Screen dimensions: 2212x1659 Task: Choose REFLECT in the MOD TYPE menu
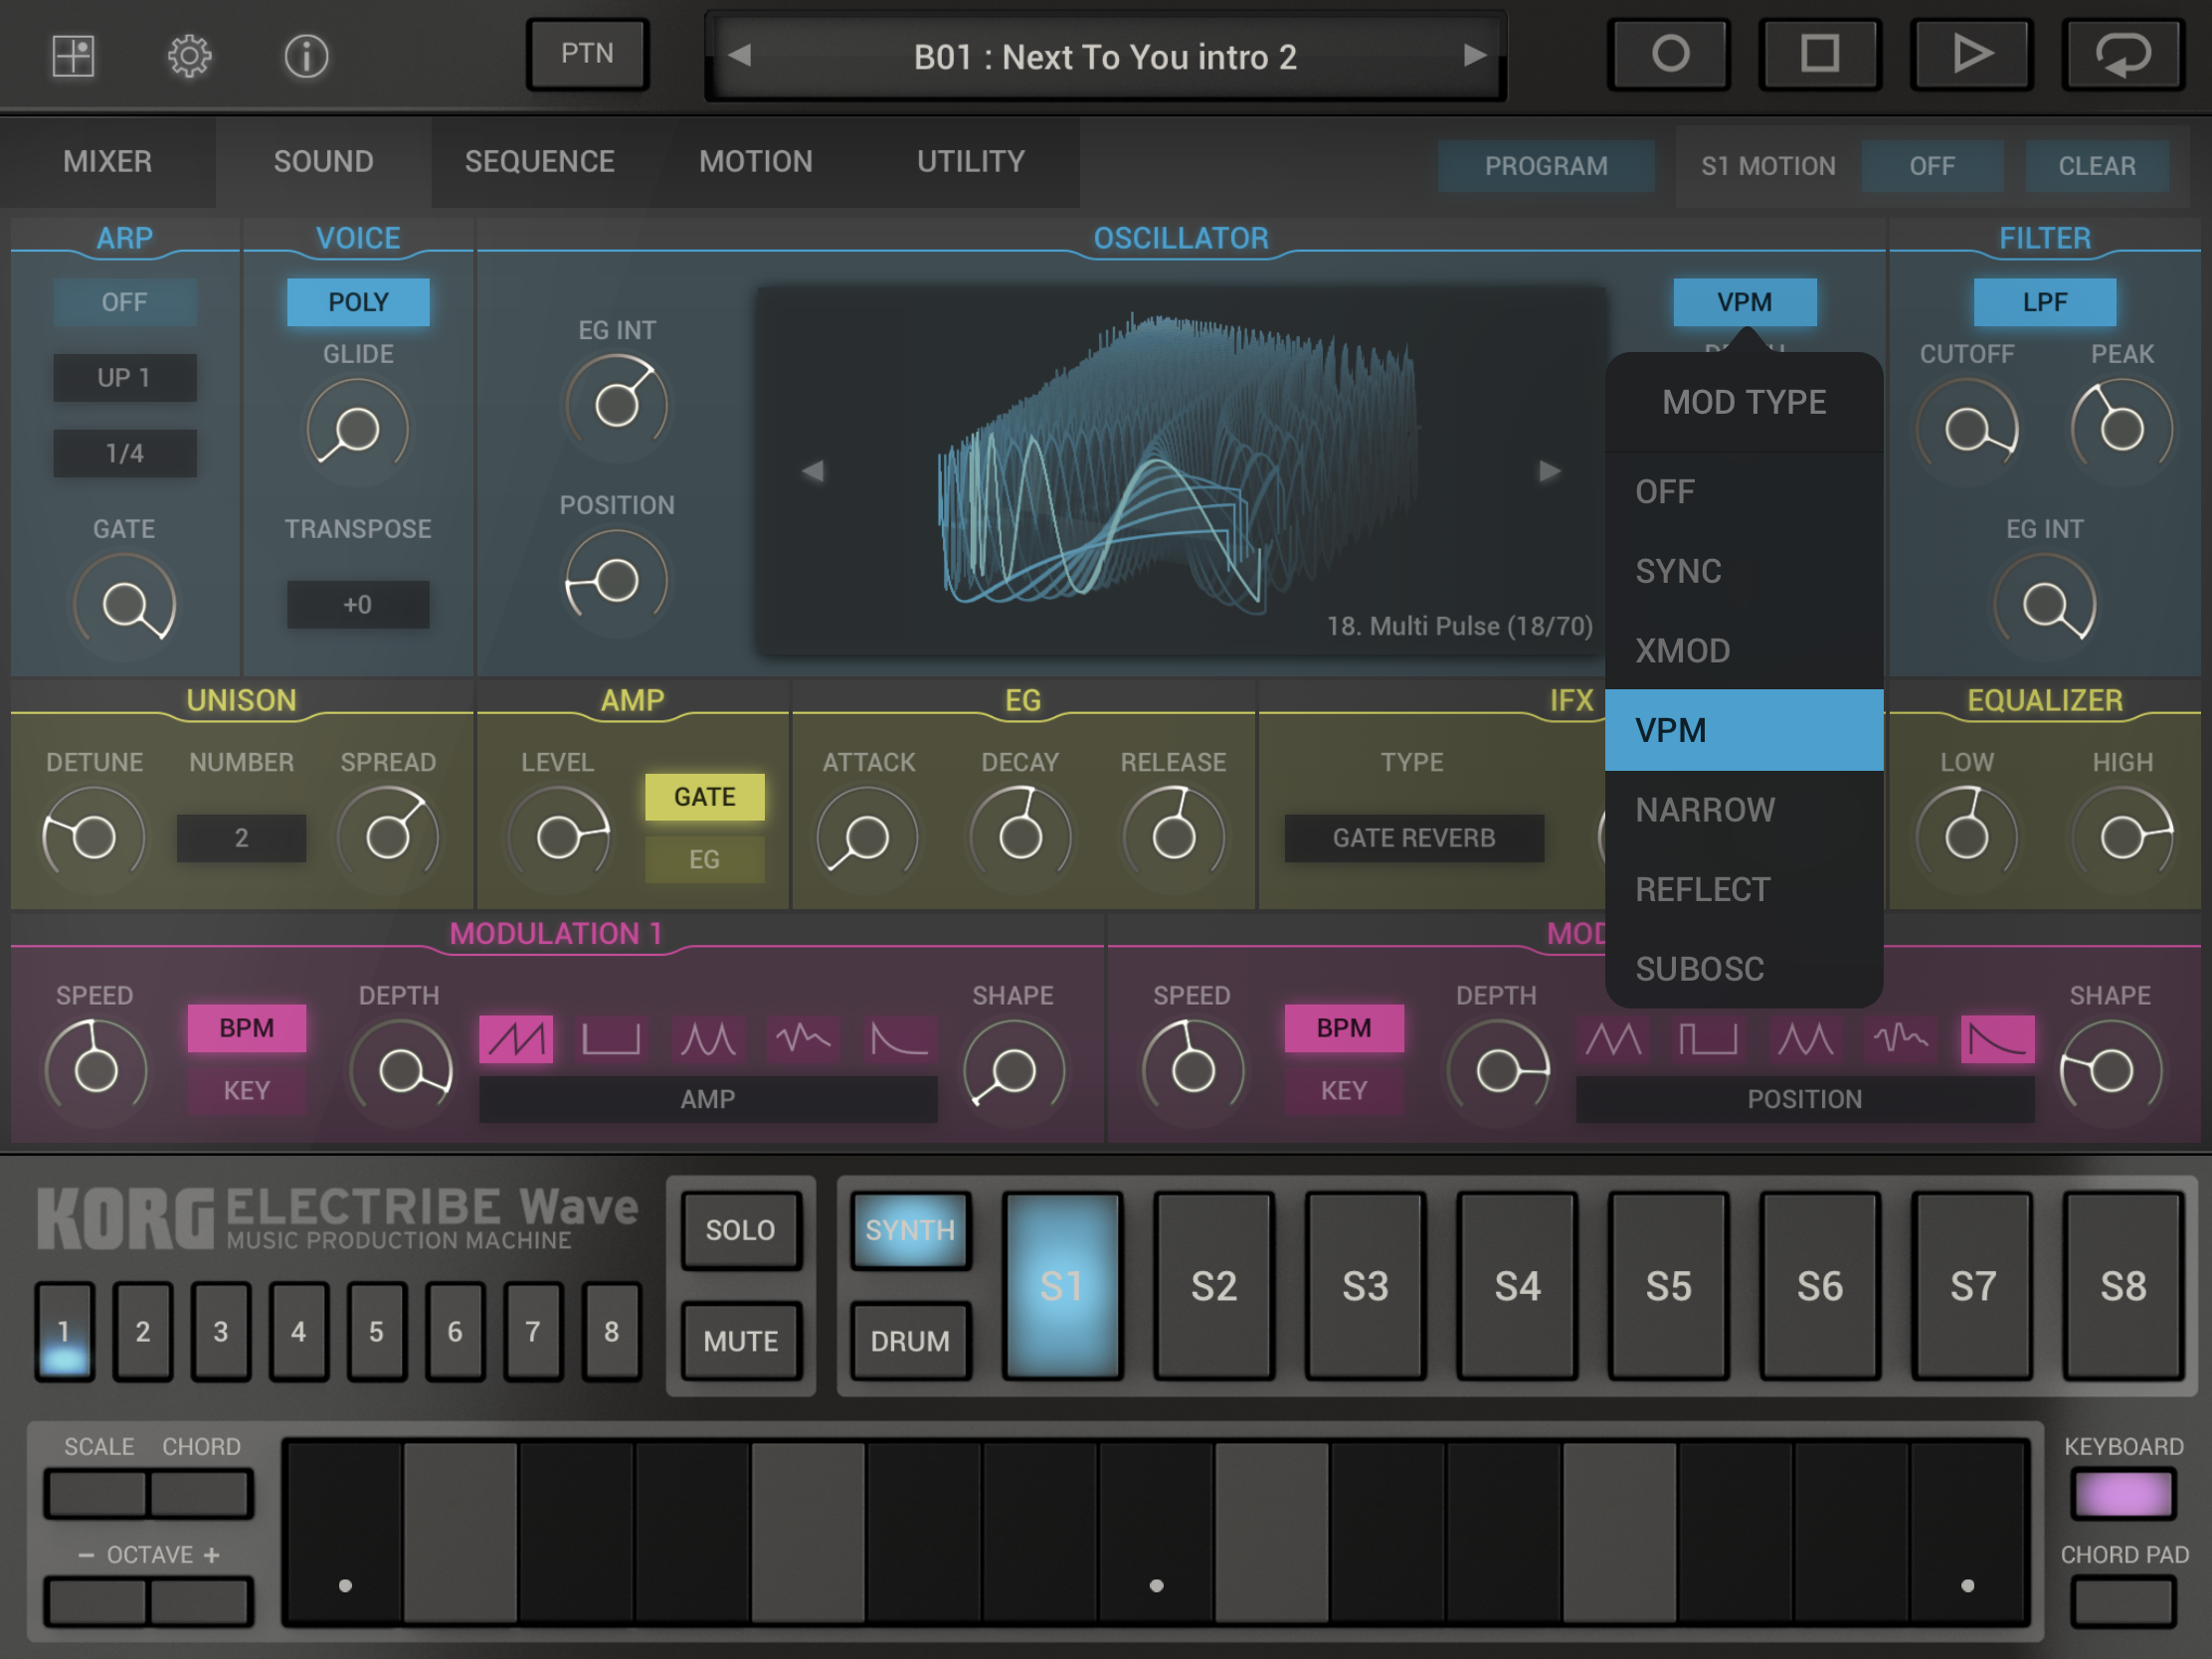1744,890
